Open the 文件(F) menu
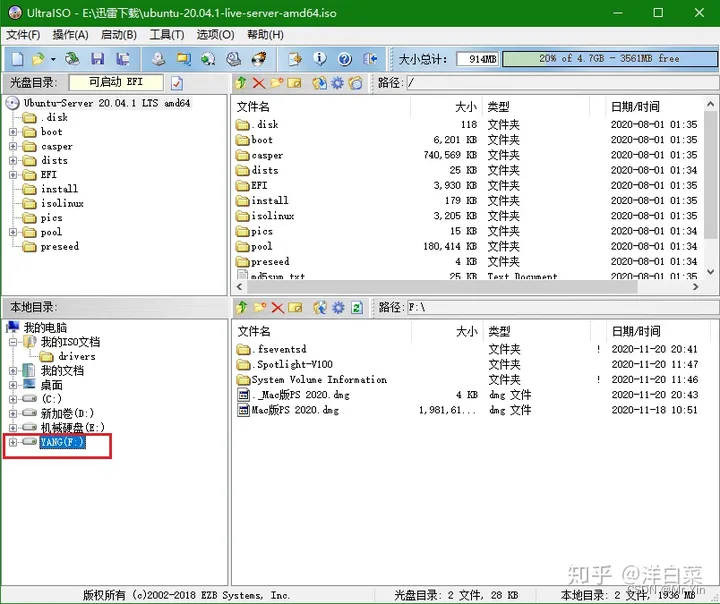Image resolution: width=720 pixels, height=604 pixels. [x=23, y=35]
